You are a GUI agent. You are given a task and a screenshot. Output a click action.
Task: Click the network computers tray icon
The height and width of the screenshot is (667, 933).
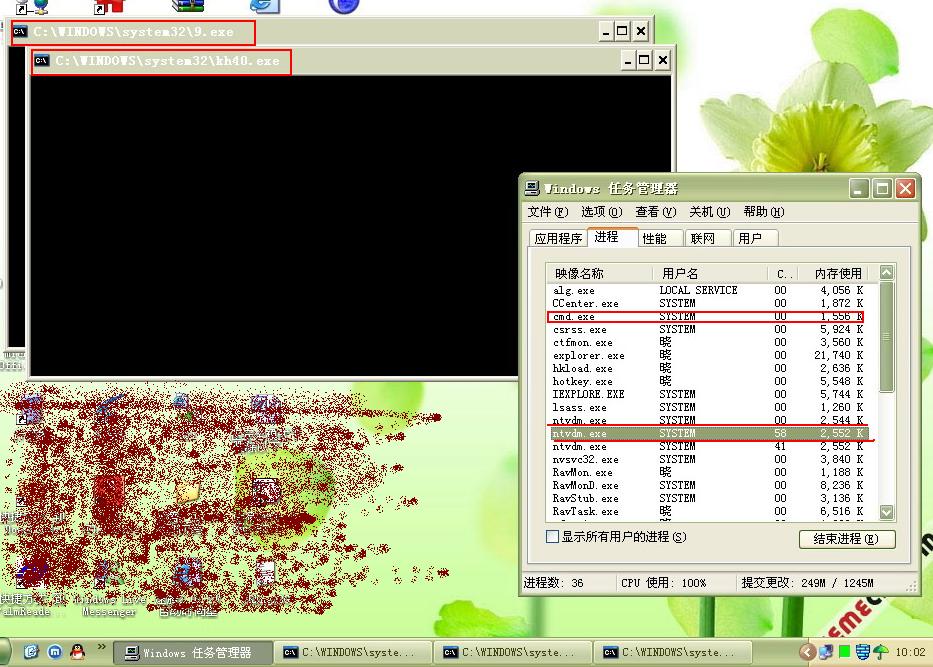tap(825, 652)
